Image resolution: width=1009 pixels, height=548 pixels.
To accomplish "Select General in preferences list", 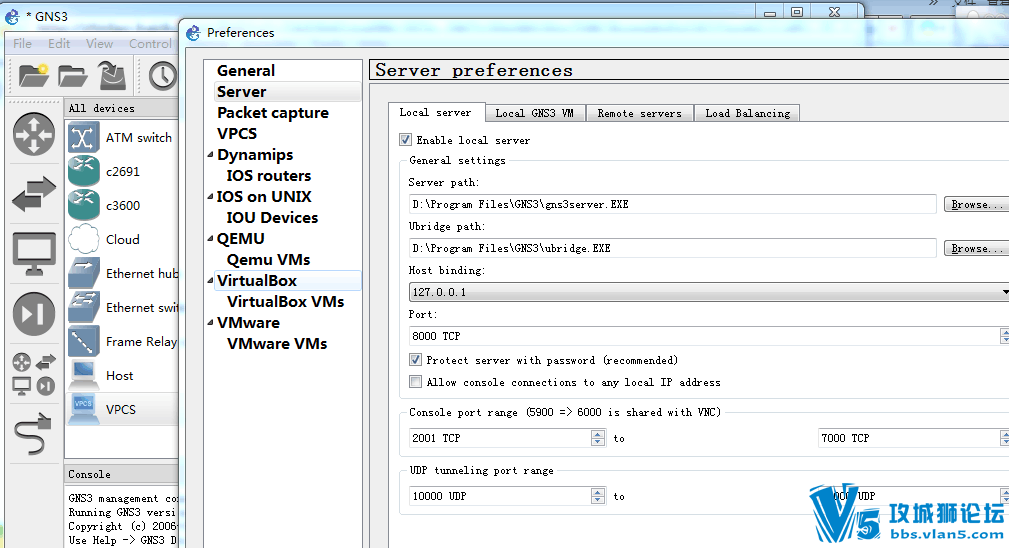I will point(246,71).
